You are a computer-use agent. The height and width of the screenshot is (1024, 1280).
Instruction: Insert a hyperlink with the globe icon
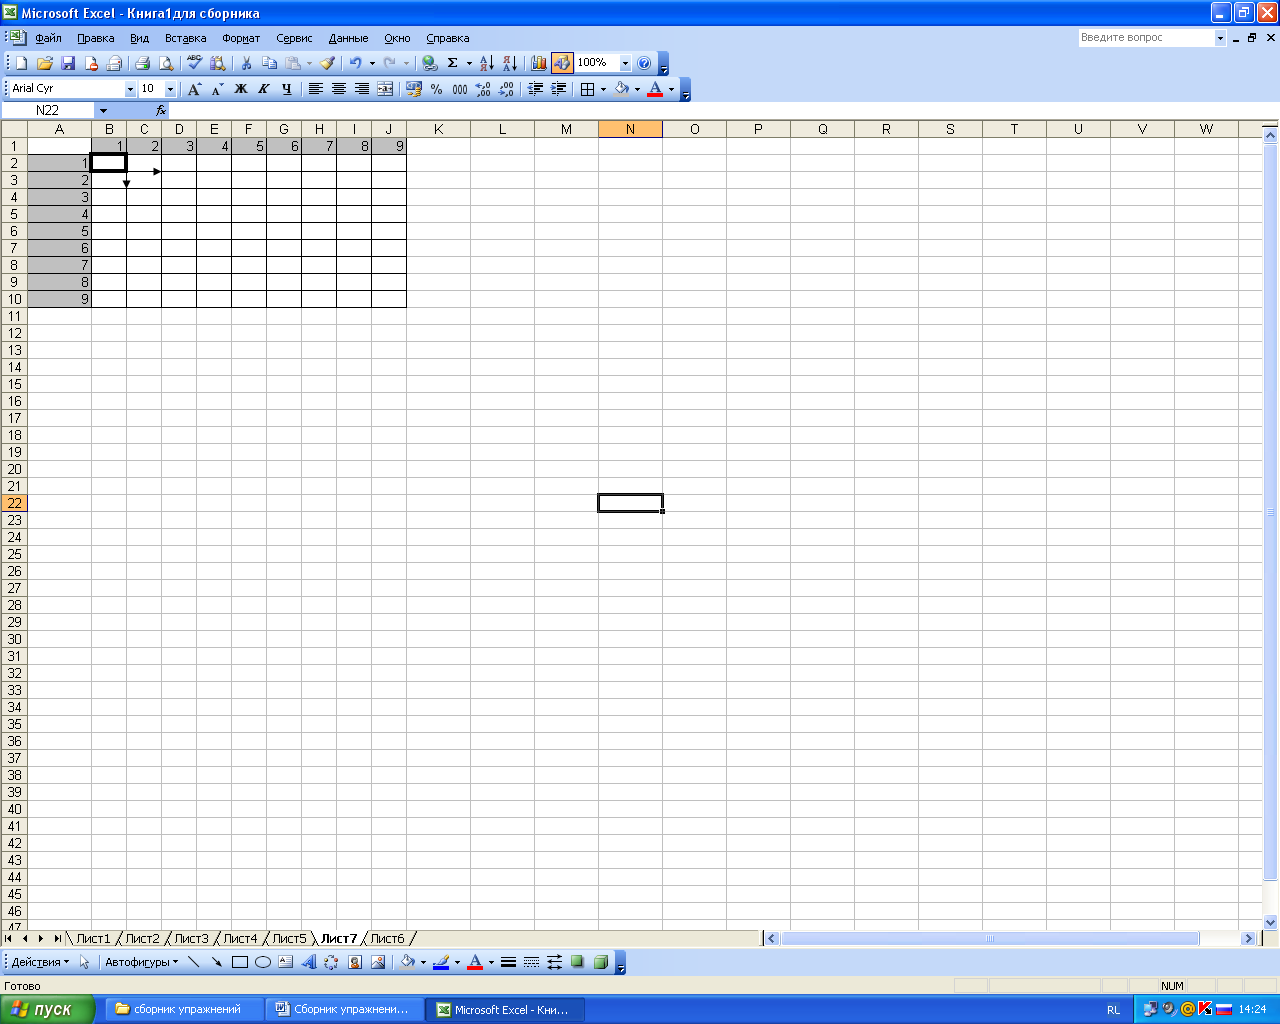tap(430, 63)
